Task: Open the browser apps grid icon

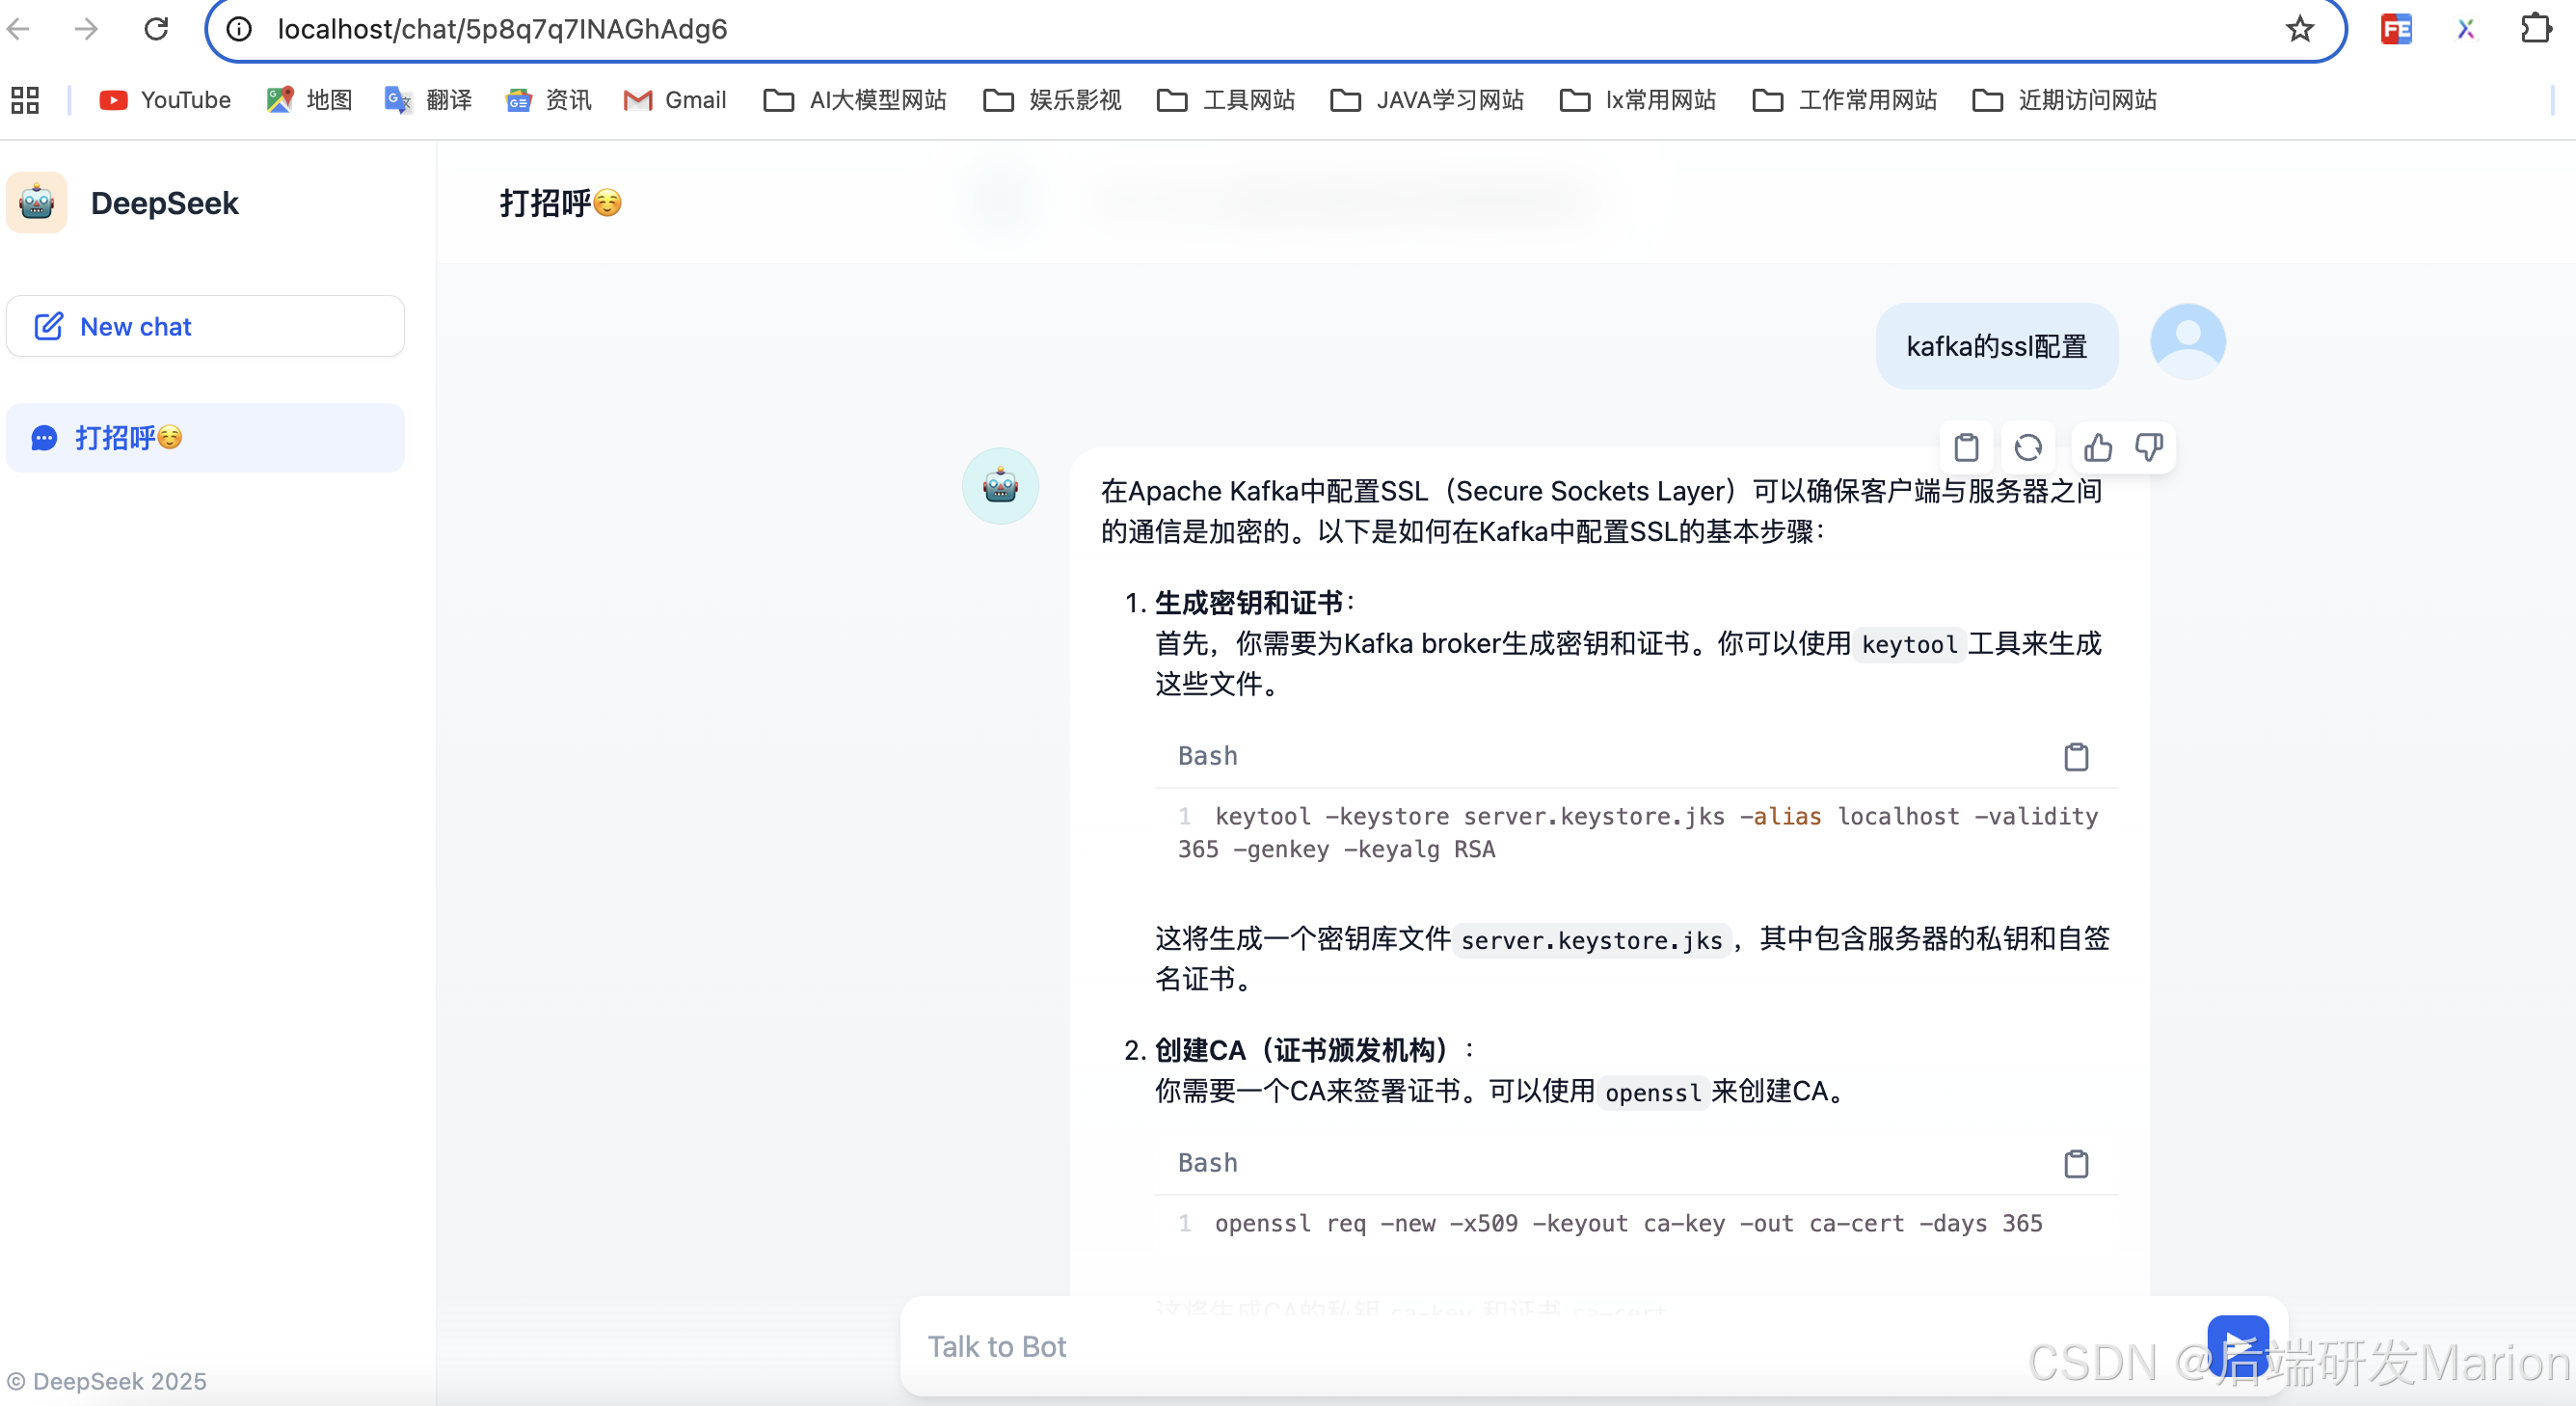Action: click(25, 100)
